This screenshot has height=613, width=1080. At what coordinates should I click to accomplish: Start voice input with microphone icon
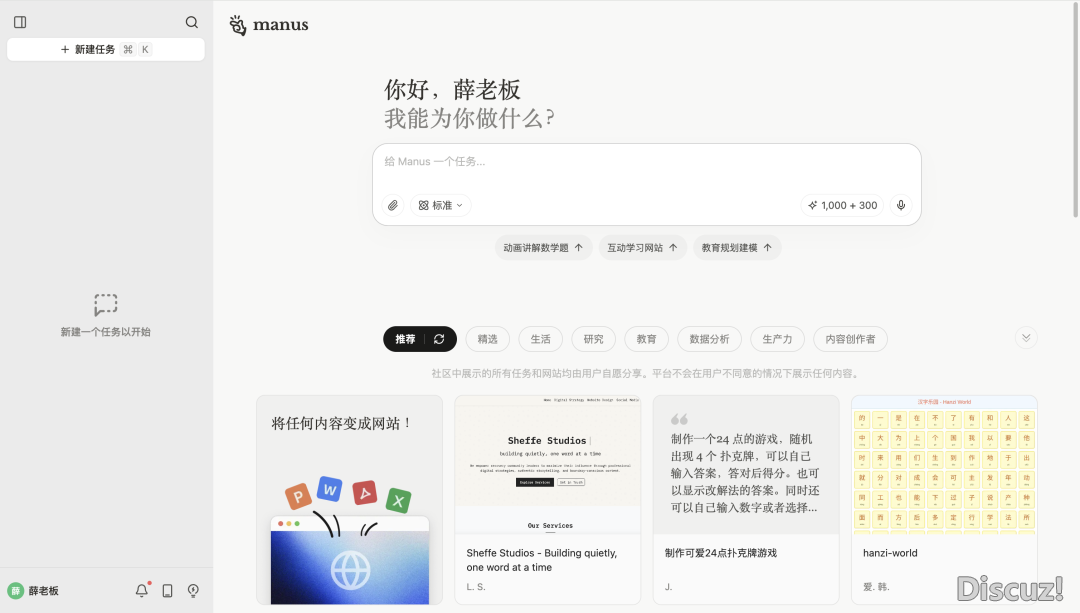pos(901,205)
